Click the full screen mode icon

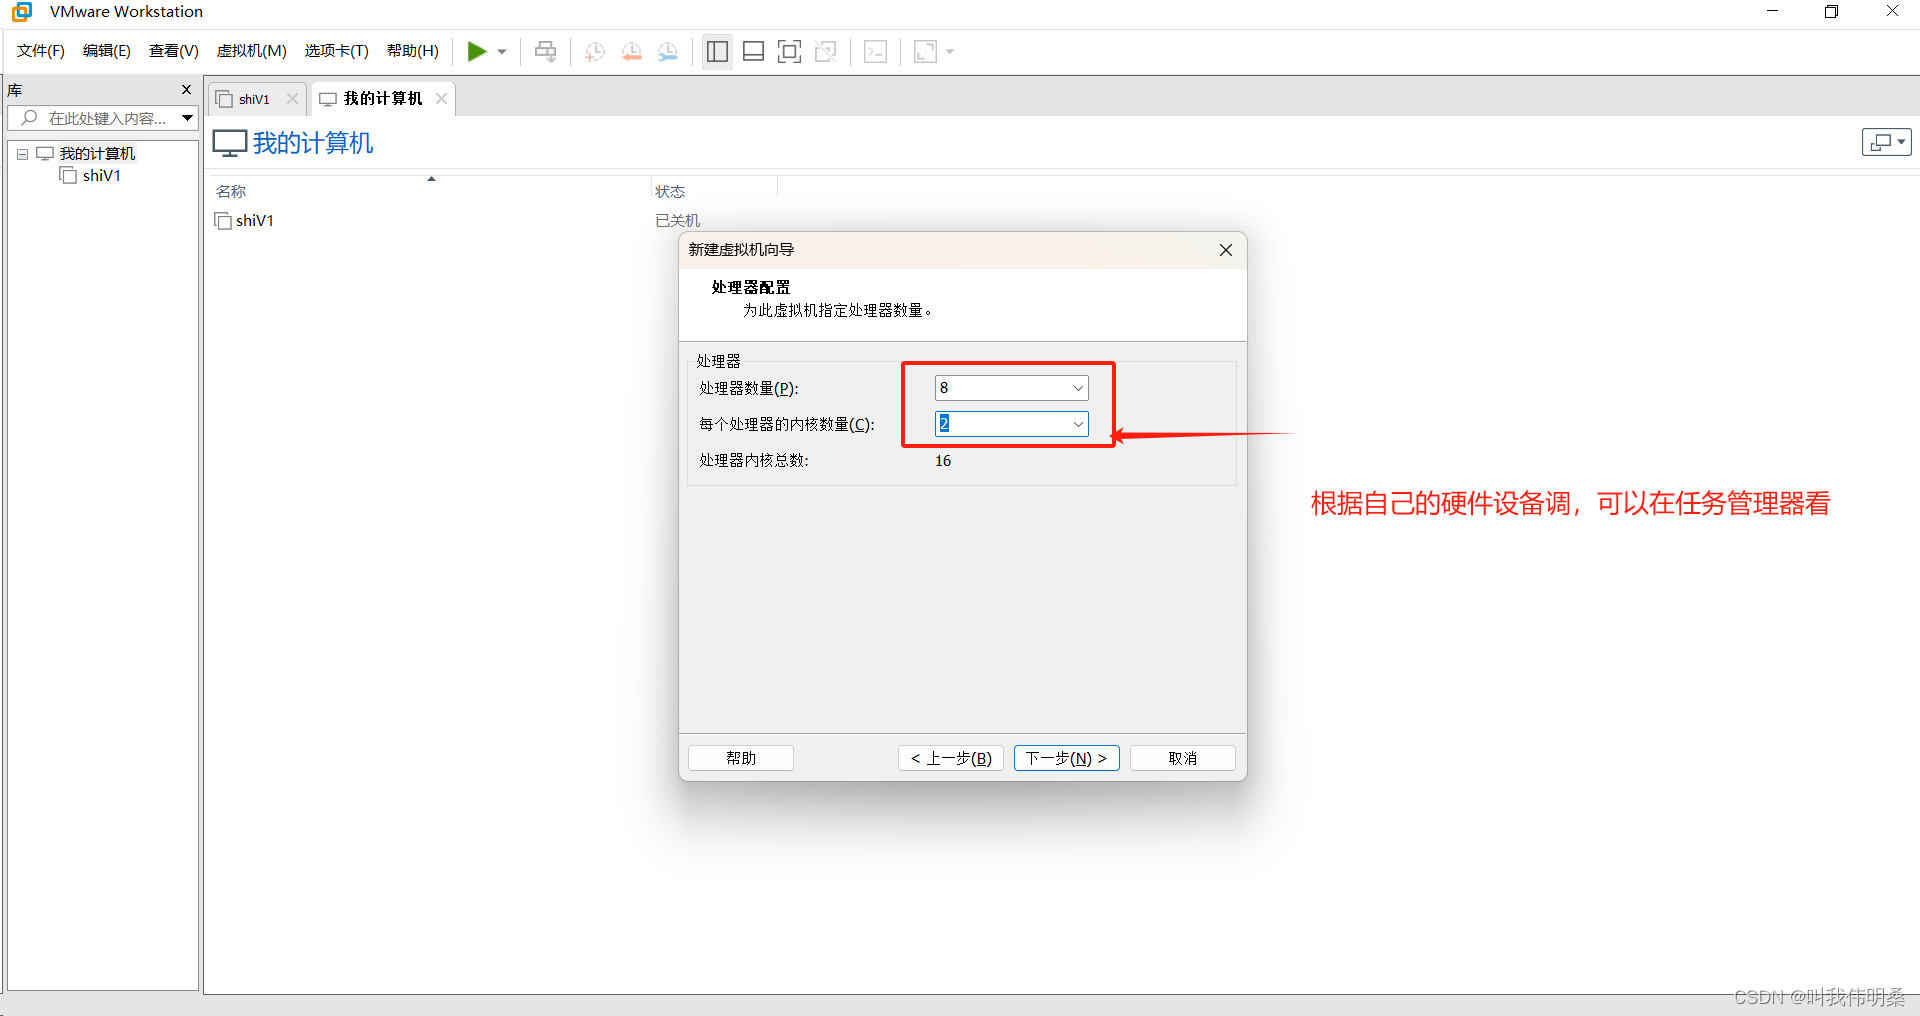[x=789, y=51]
